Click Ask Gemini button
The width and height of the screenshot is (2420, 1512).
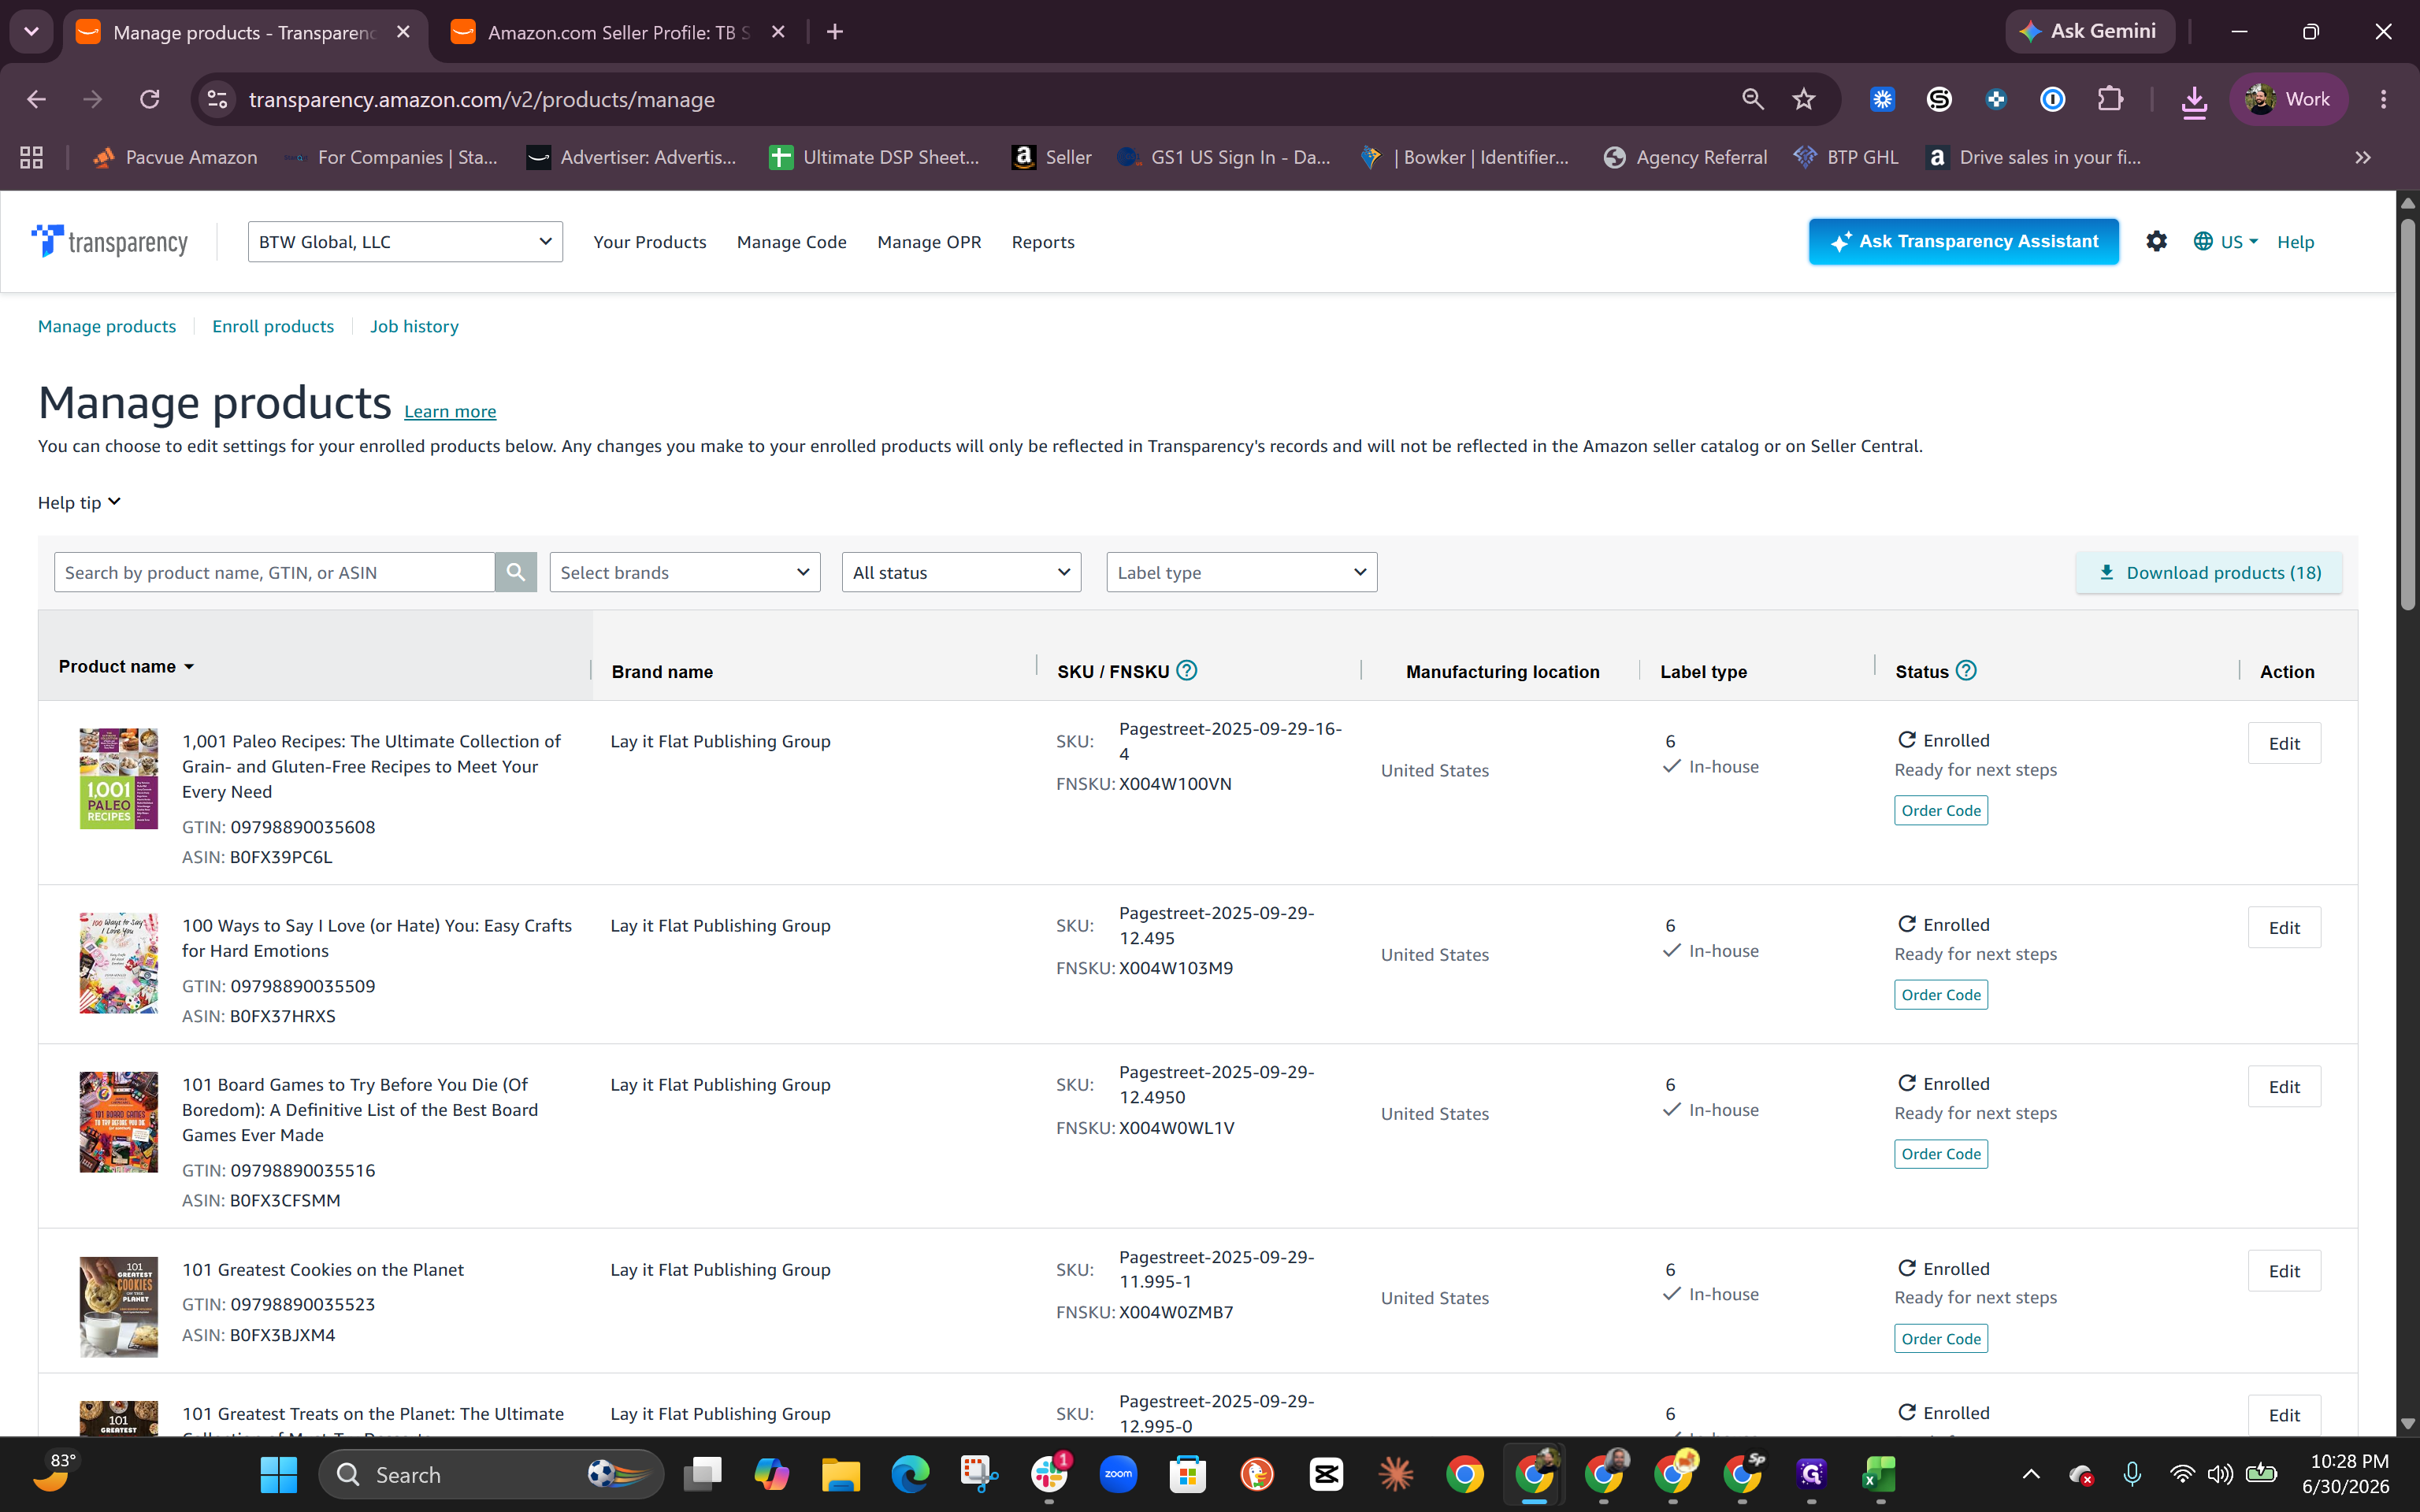pos(2090,31)
